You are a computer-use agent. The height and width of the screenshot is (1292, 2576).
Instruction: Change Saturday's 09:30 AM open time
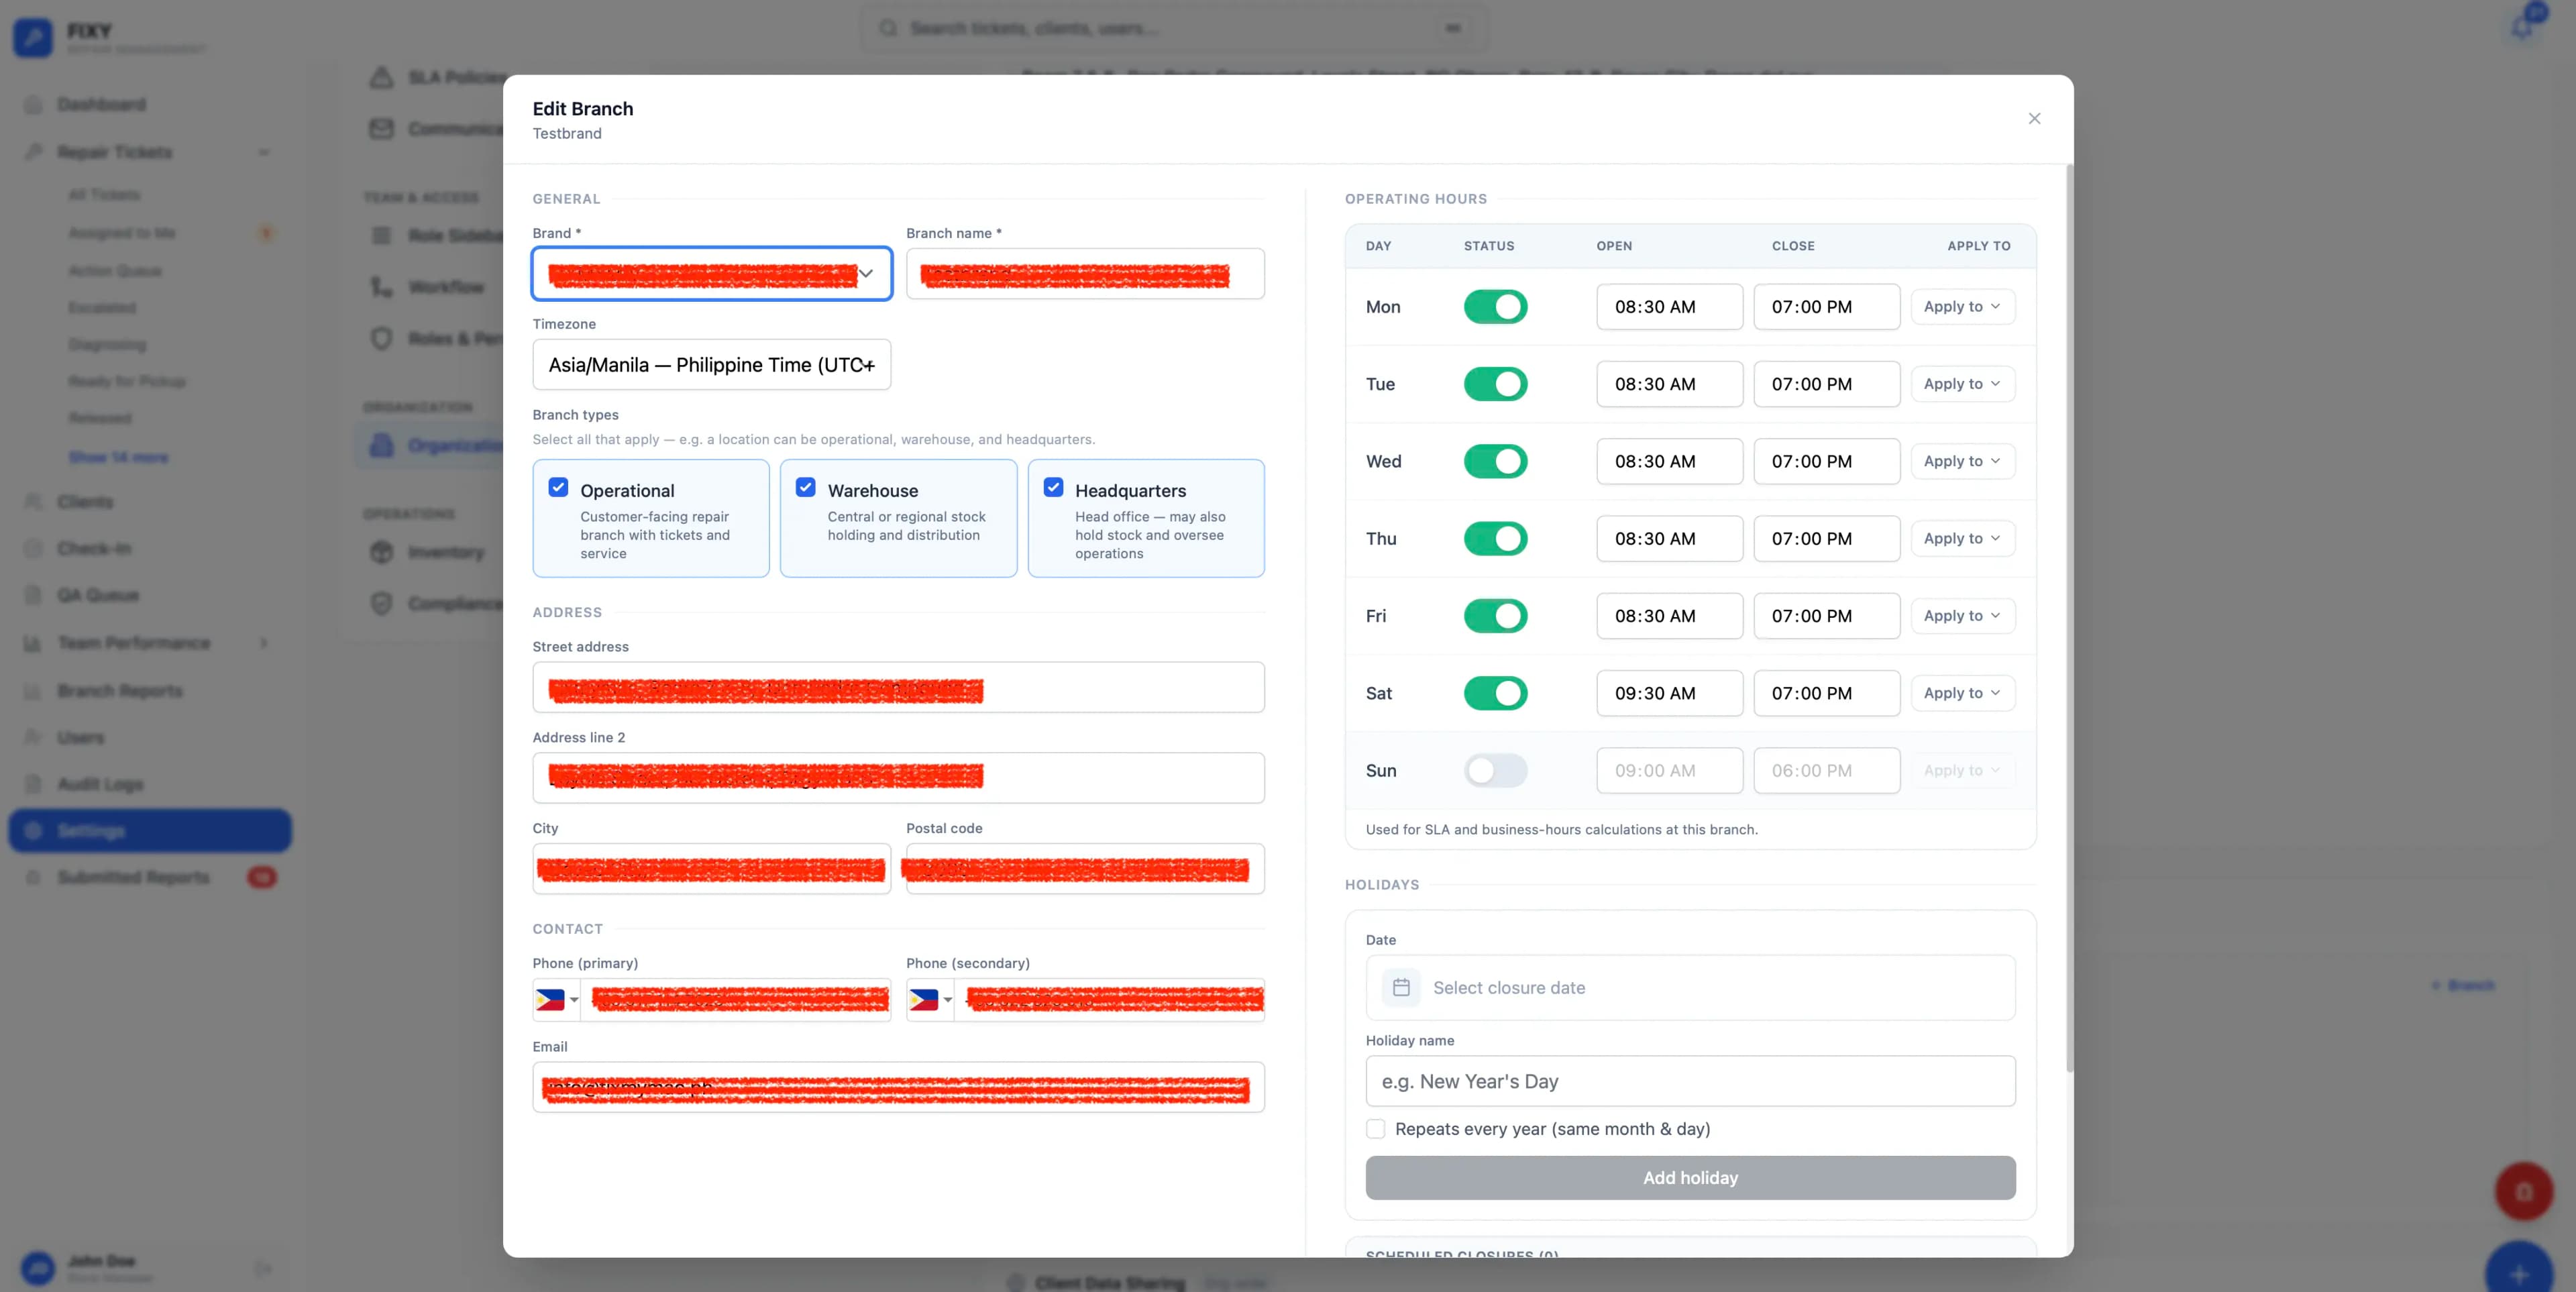pos(1669,693)
